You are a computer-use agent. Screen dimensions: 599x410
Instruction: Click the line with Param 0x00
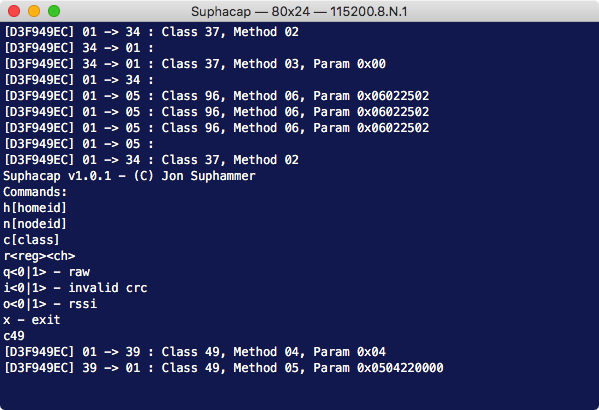click(x=195, y=64)
